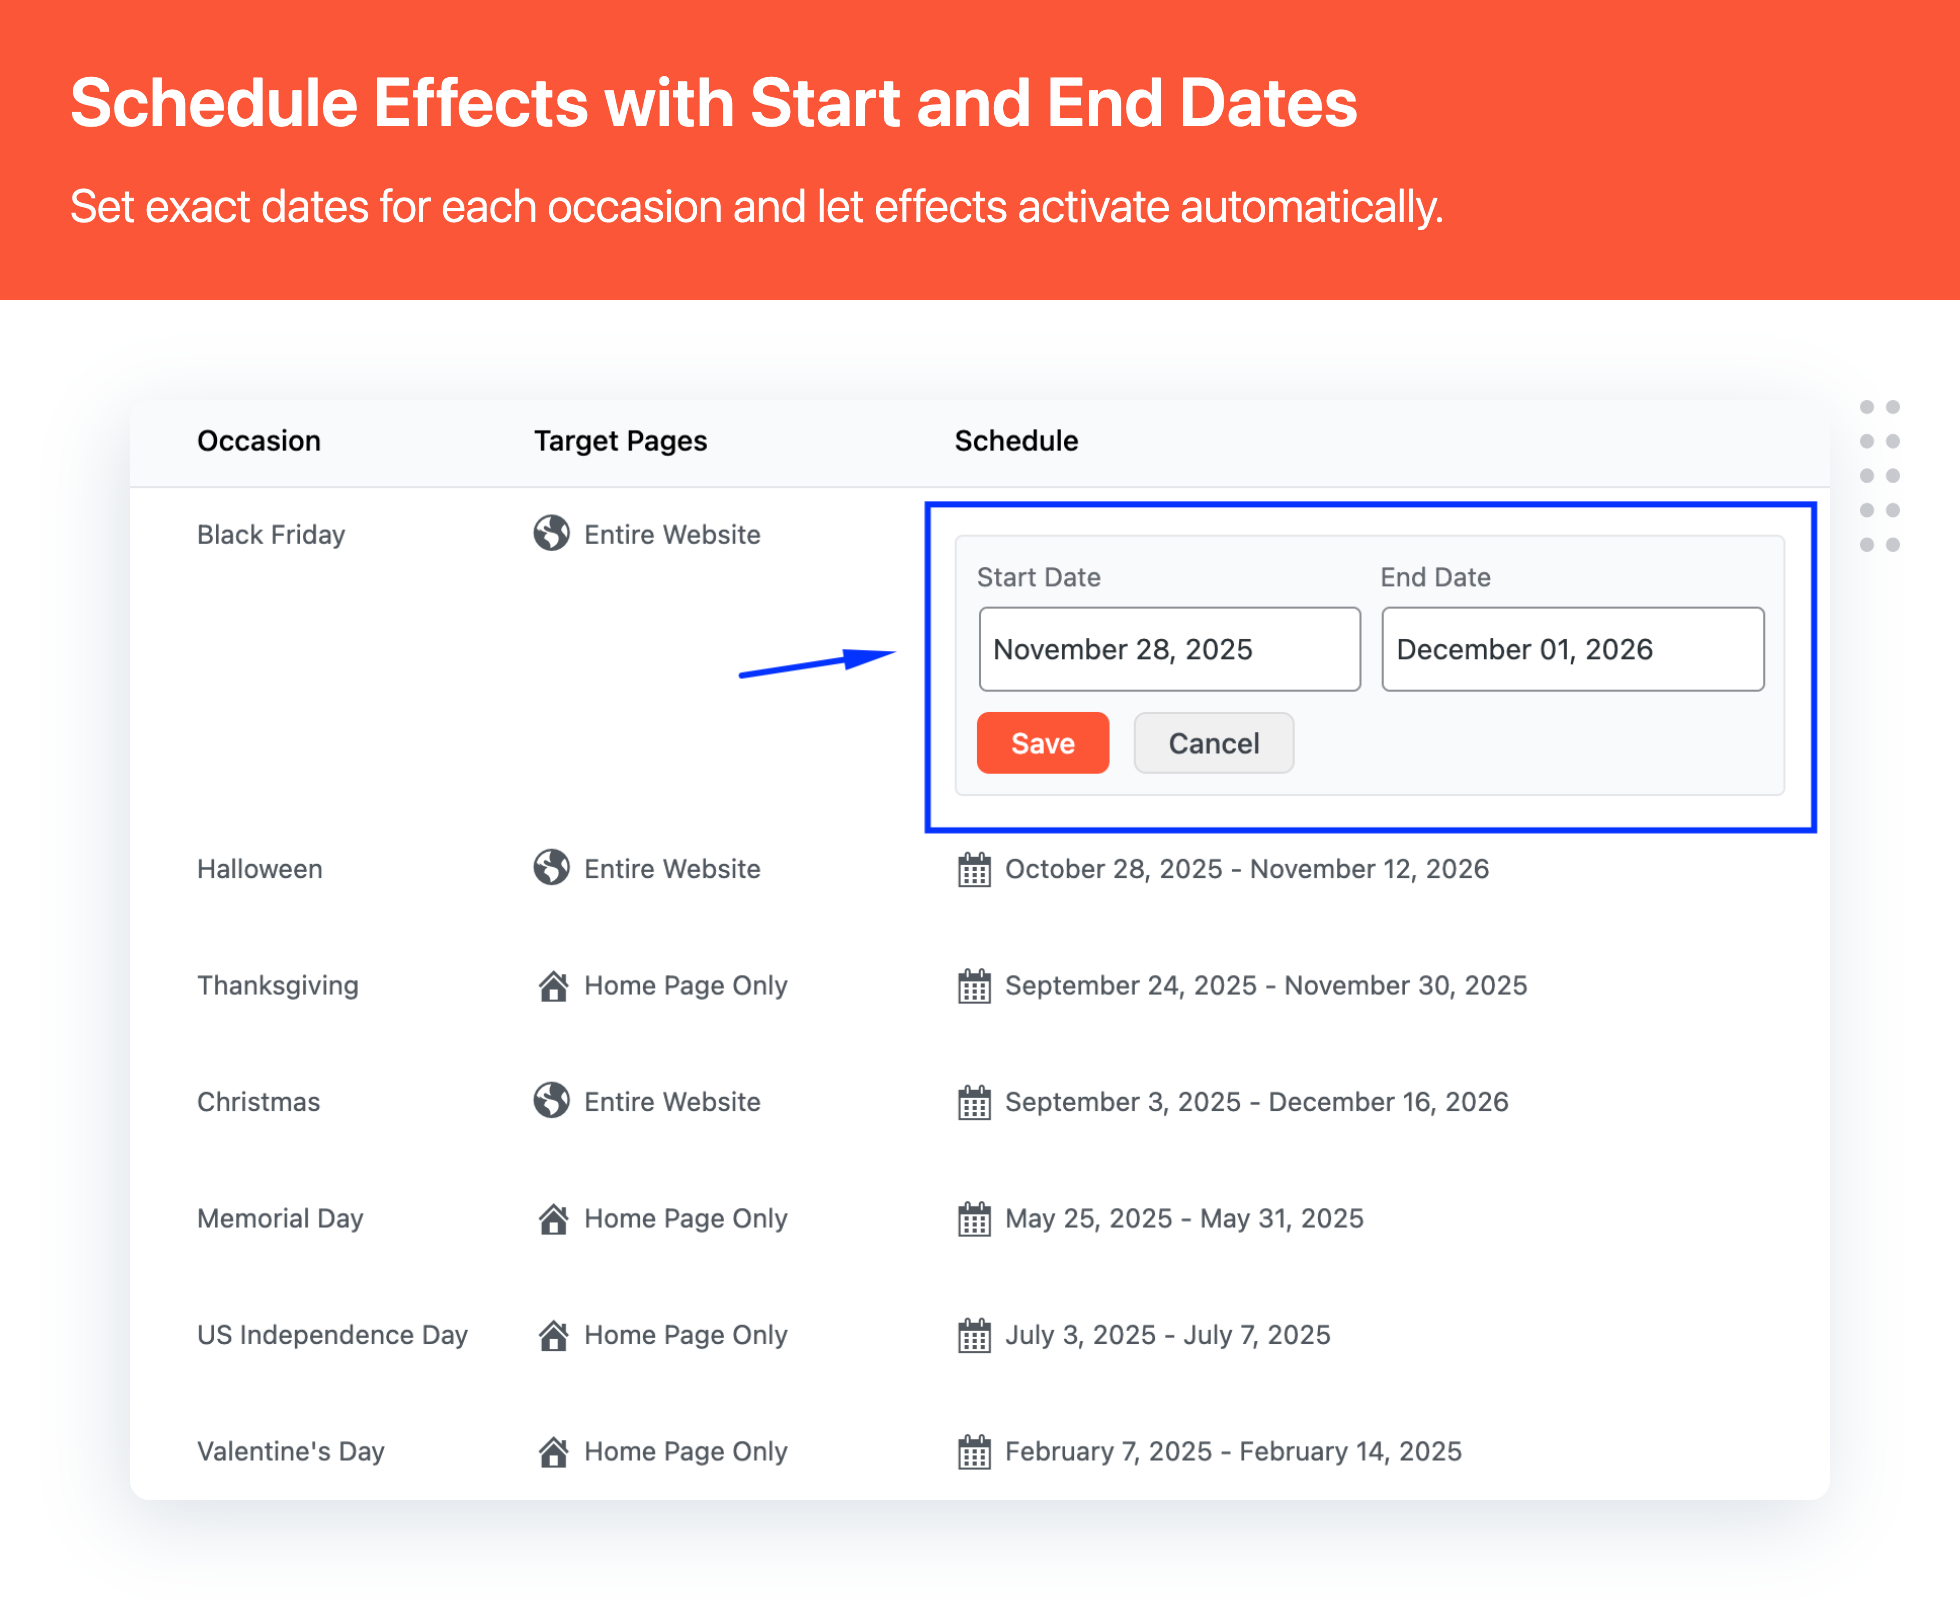Image resolution: width=1960 pixels, height=1600 pixels.
Task: Click the calendar icon for Halloween schedule
Action: pyautogui.click(x=974, y=869)
